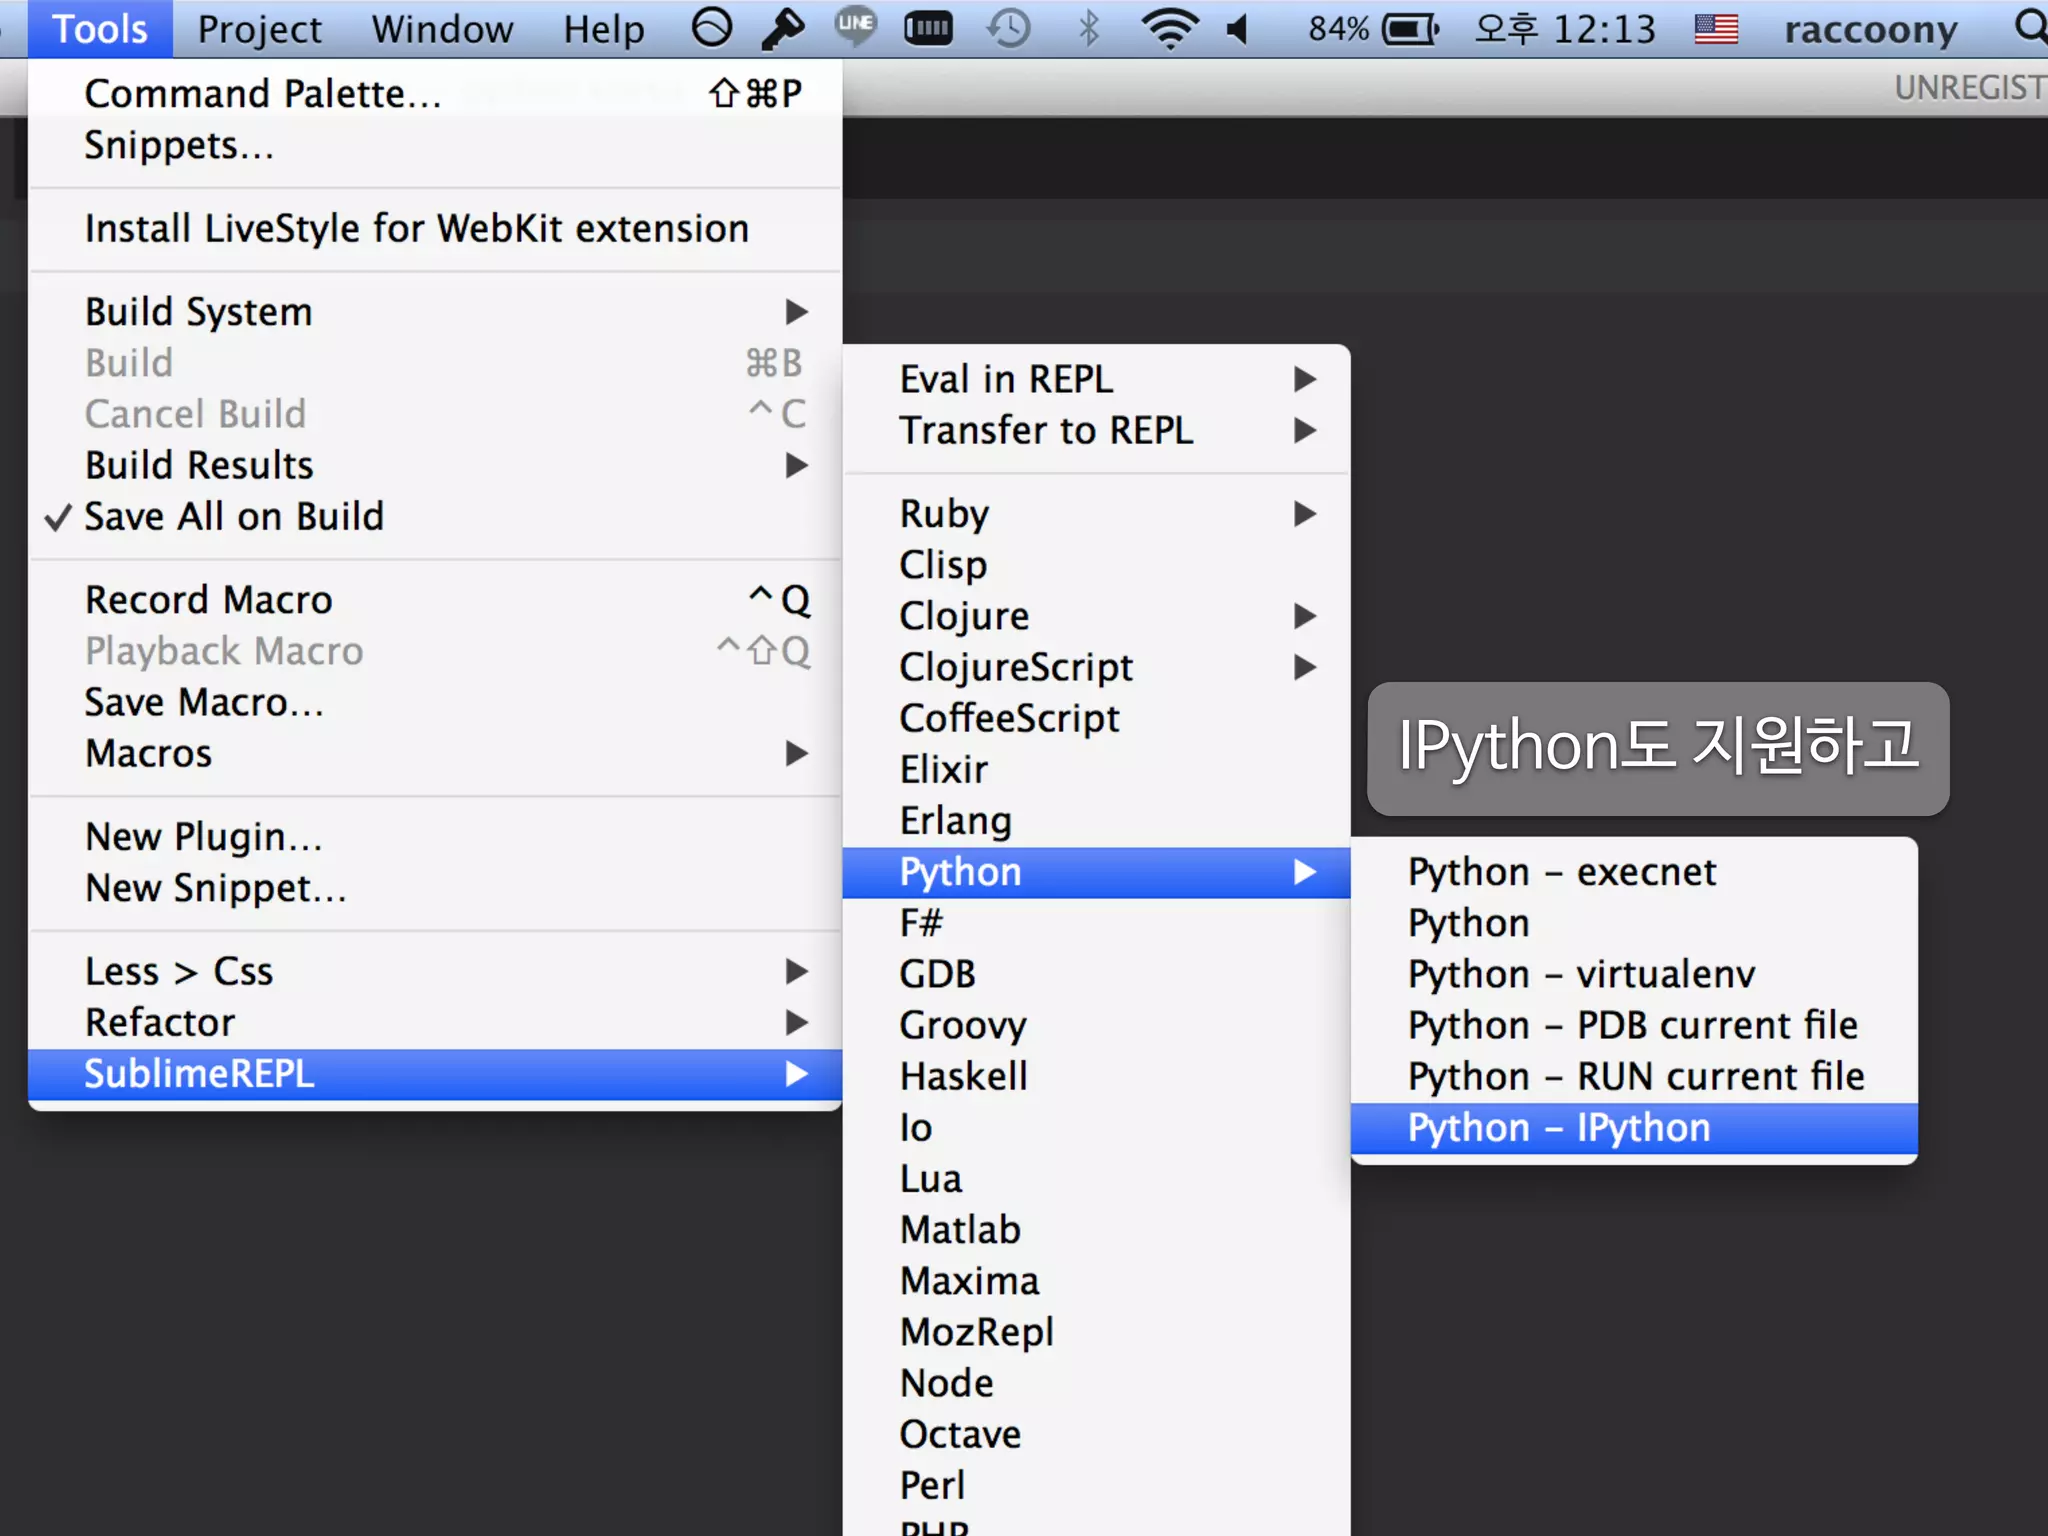Open the Wi-Fi status menu
The height and width of the screenshot is (1536, 2048).
pos(1170,28)
